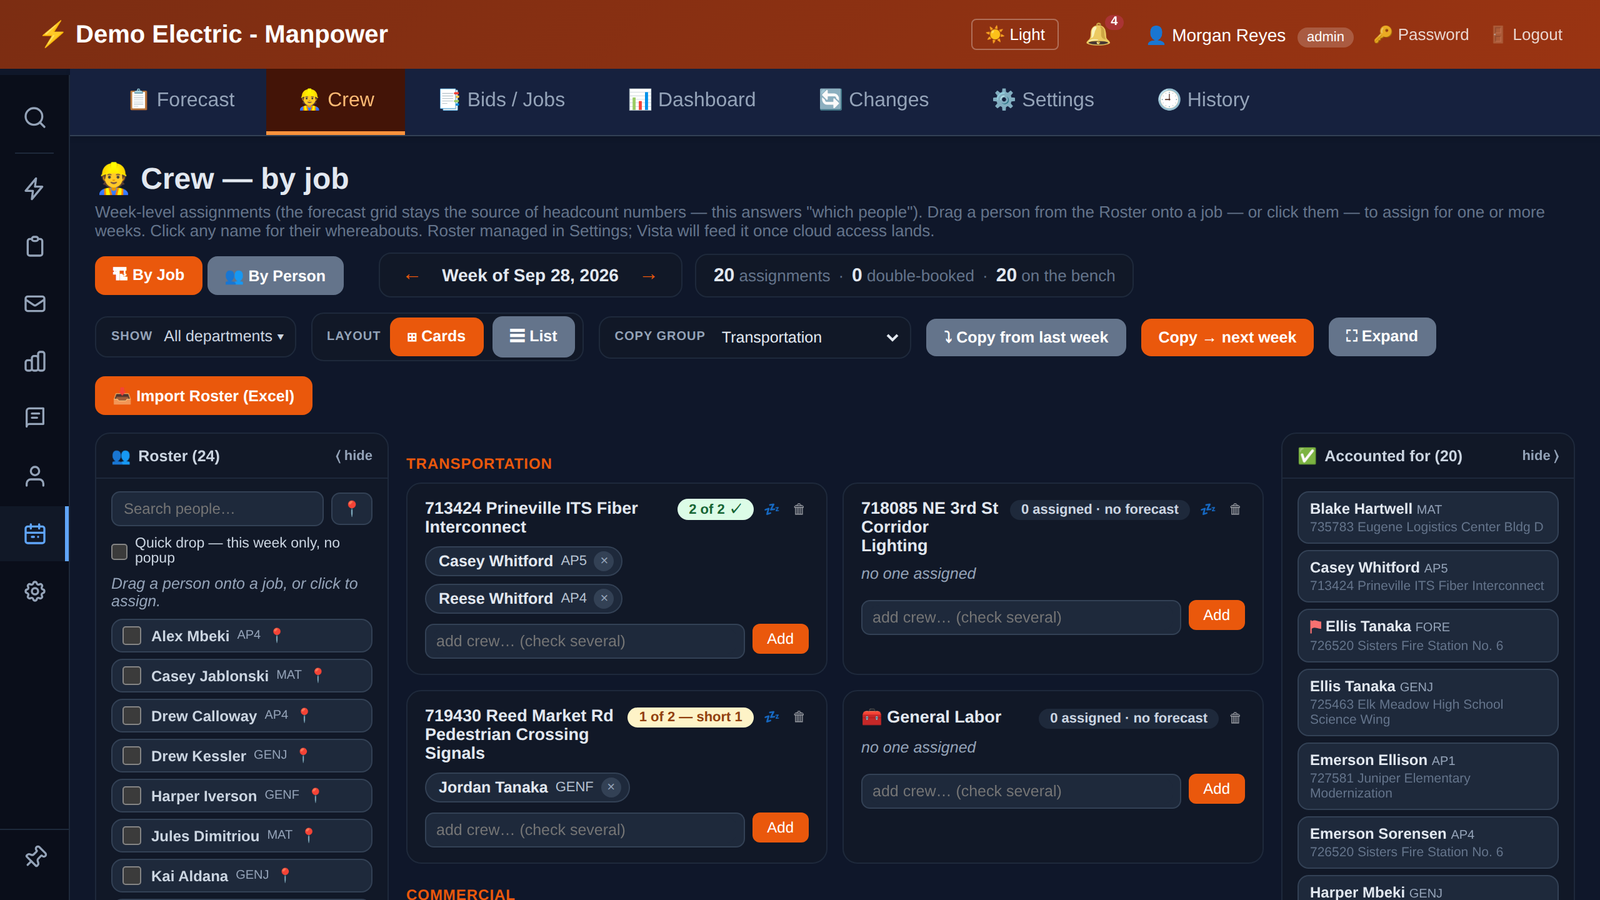Hide the Accounted for panel

pos(1540,456)
